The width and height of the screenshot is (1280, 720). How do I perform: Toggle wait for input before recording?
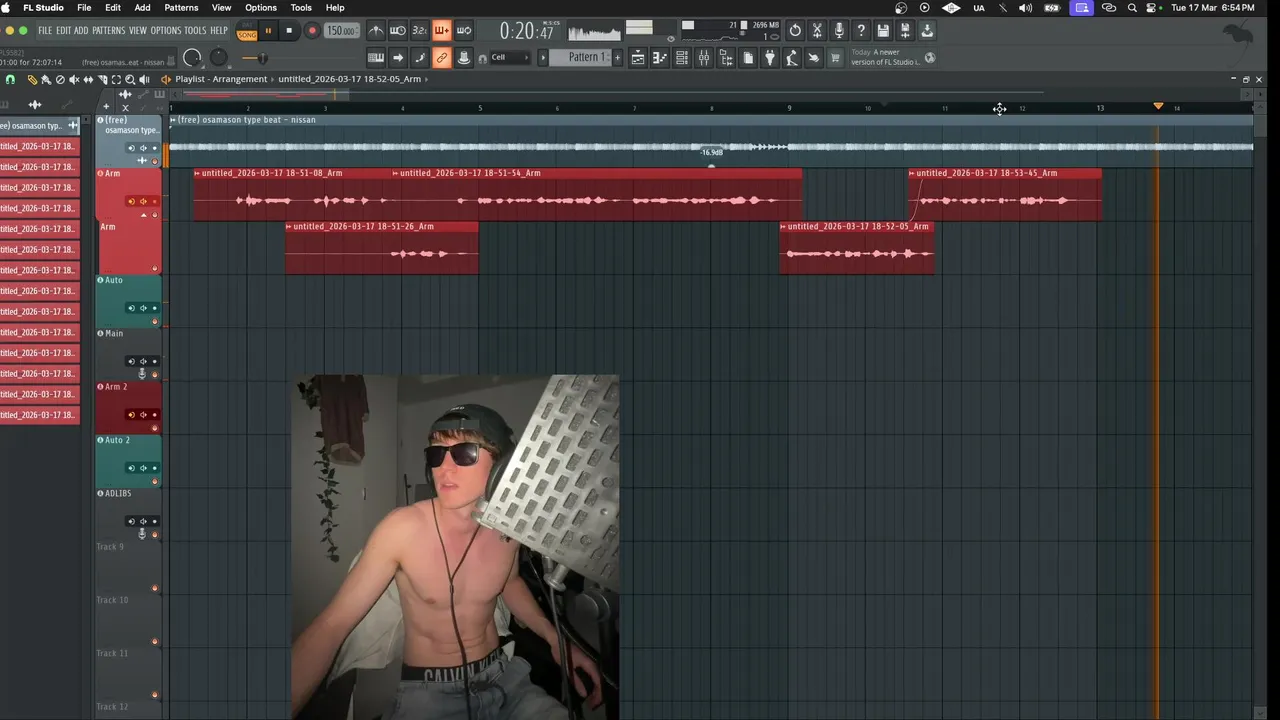(x=398, y=31)
